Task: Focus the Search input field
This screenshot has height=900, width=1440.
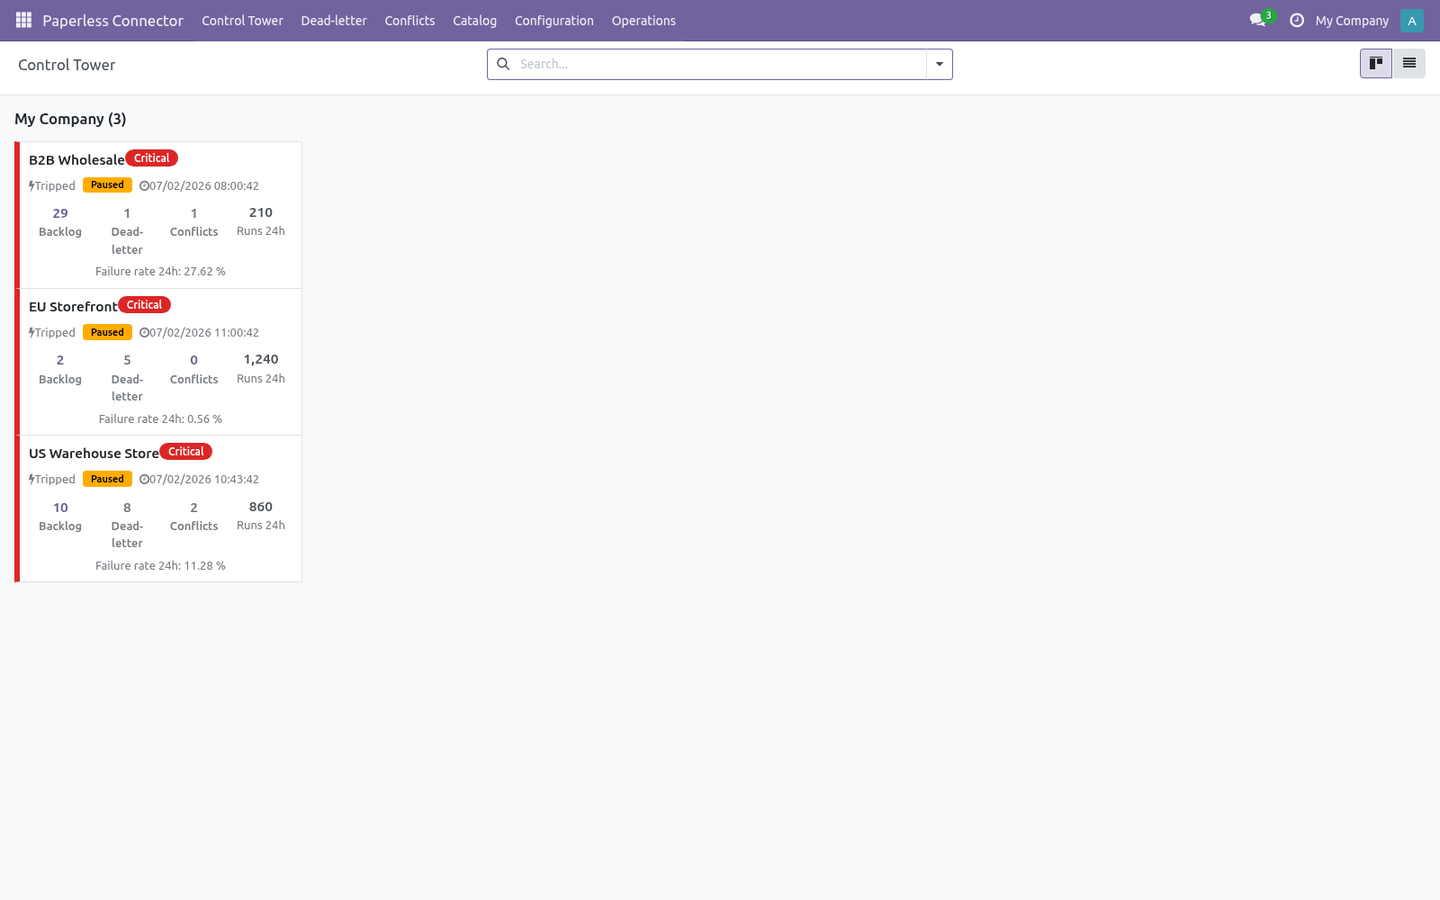Action: 720,64
